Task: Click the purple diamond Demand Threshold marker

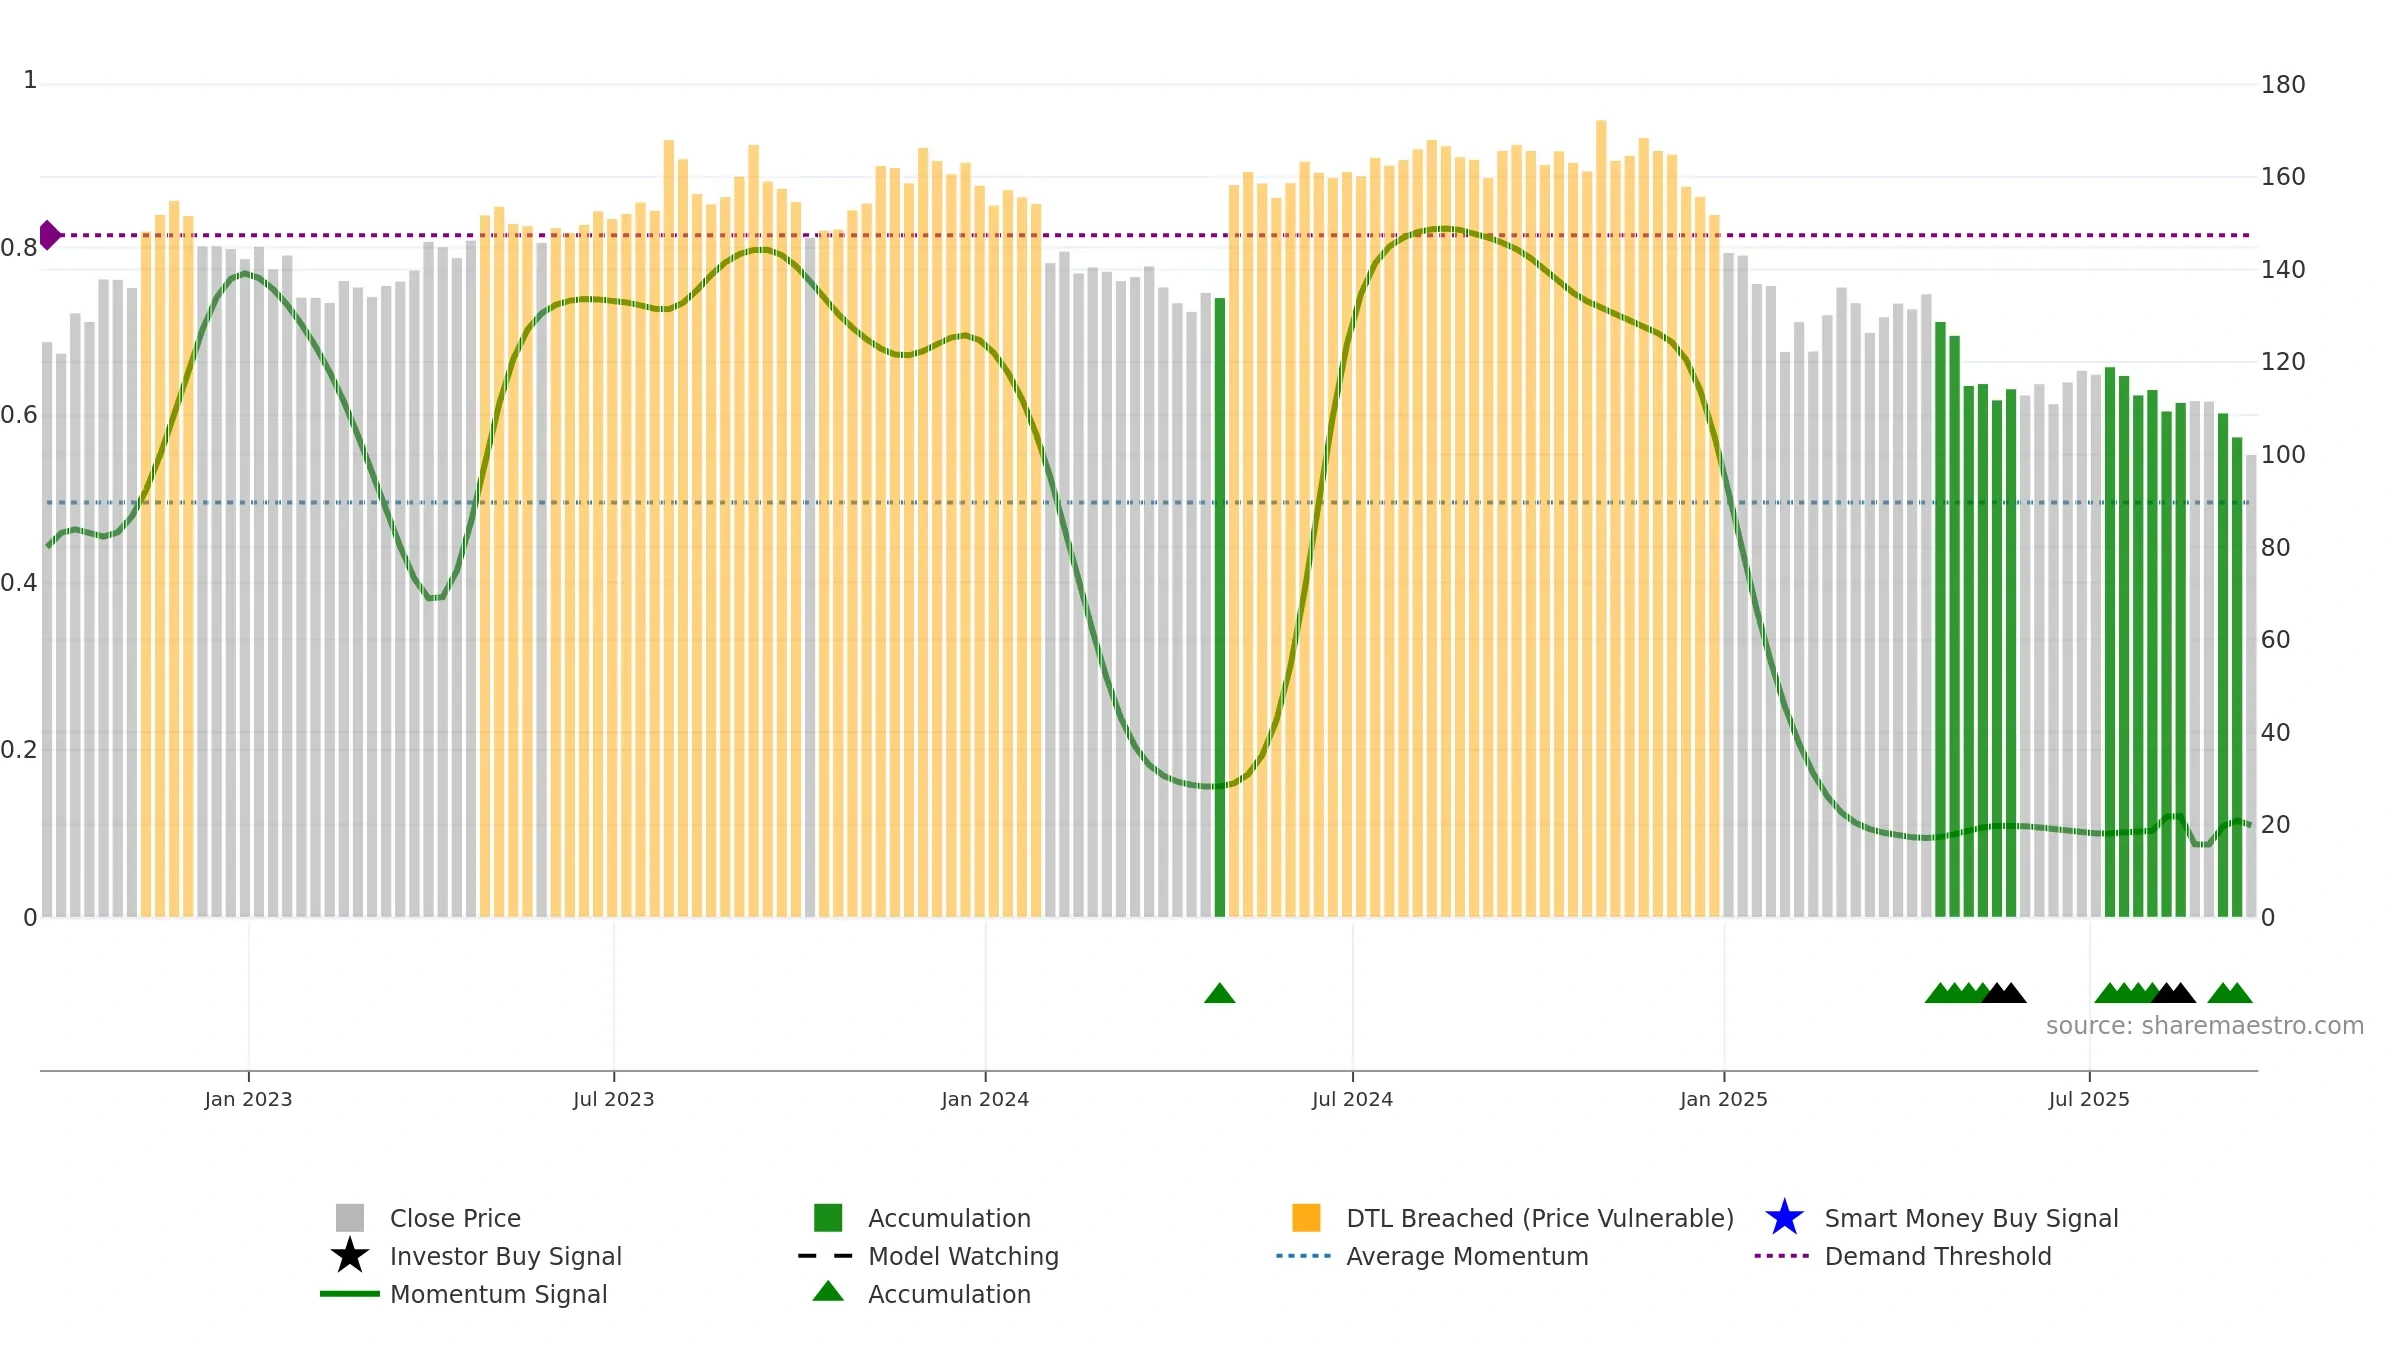Action: [x=49, y=235]
